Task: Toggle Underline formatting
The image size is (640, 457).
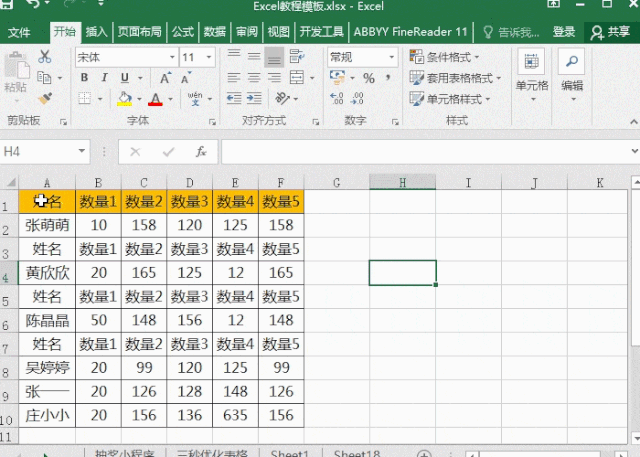Action: point(124,78)
